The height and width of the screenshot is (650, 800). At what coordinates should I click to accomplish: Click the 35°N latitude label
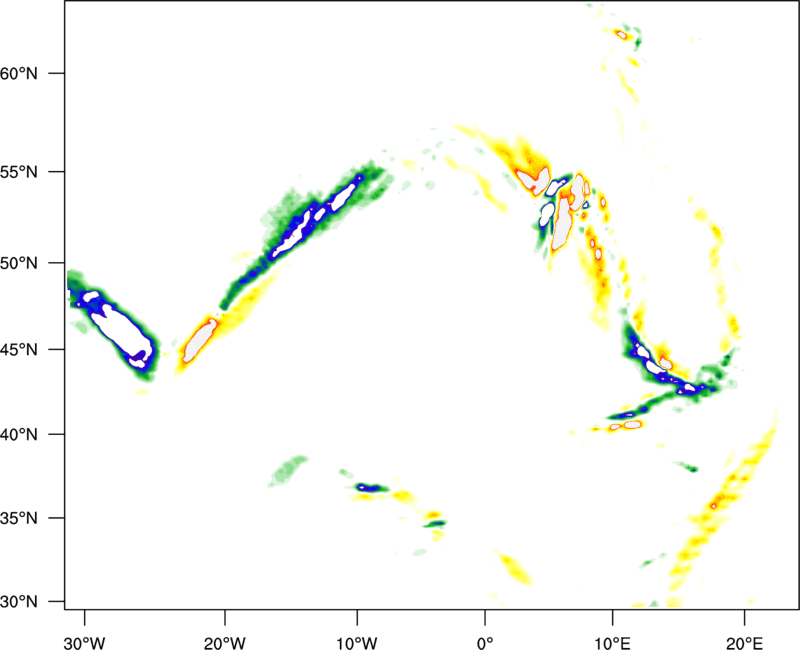(19, 518)
